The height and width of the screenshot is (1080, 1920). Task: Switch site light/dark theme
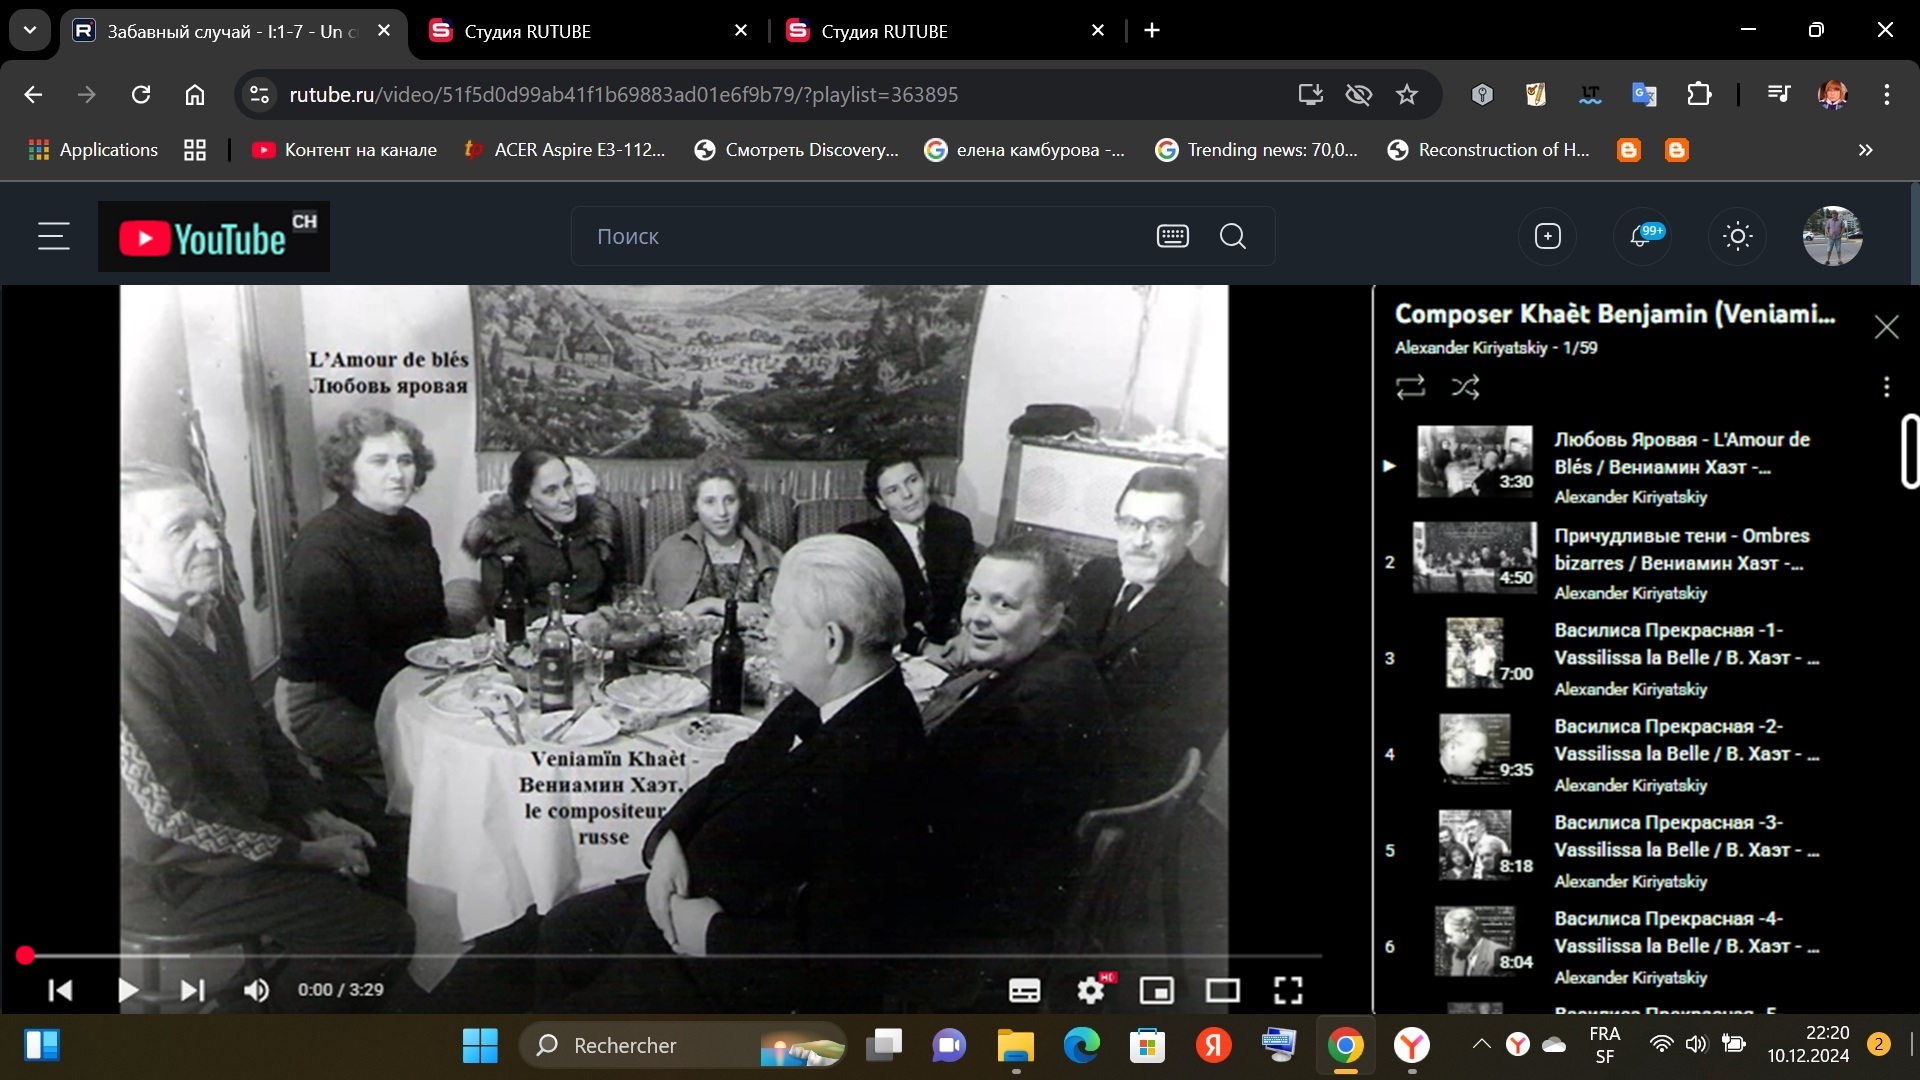(1737, 237)
